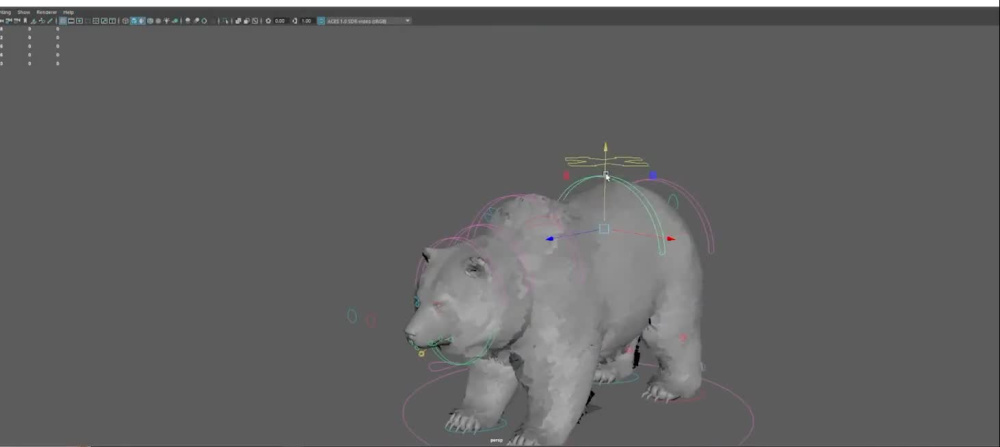Click the lock camera icon
1000x447 pixels.
(8, 20)
